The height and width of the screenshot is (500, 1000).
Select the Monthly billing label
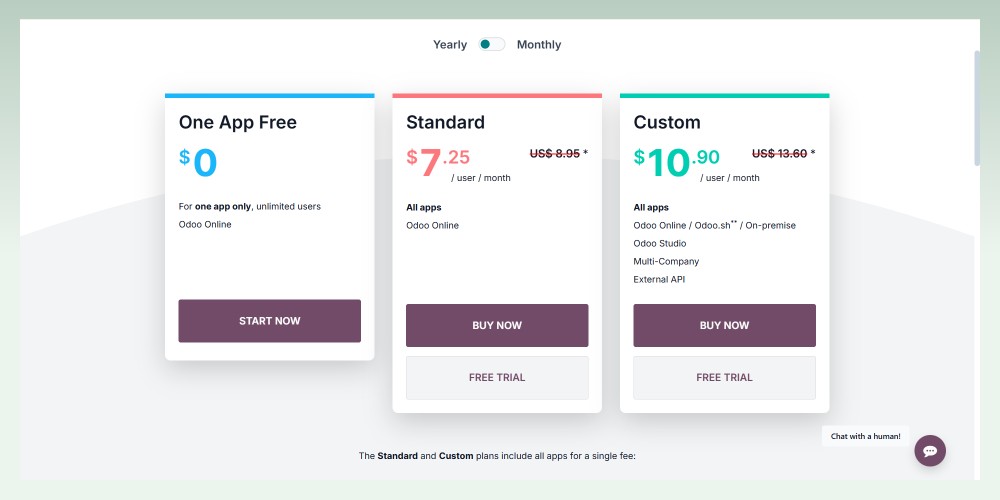coord(539,45)
